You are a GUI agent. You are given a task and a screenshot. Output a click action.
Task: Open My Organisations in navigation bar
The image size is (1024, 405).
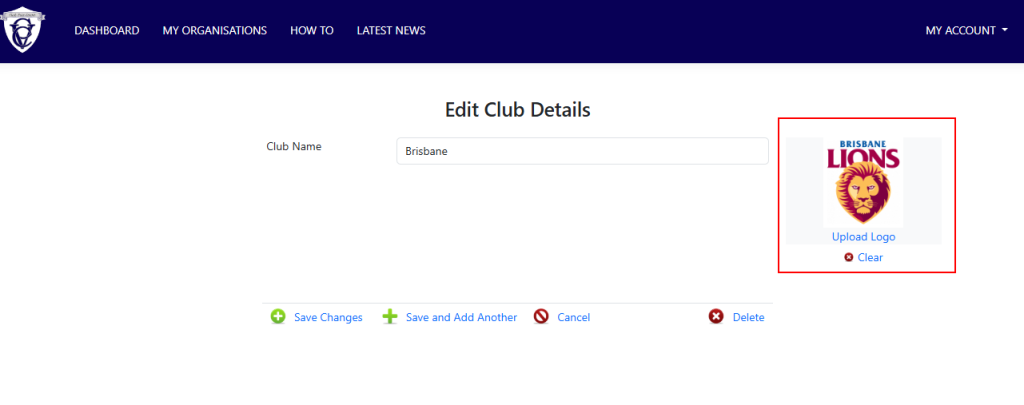pyautogui.click(x=215, y=31)
